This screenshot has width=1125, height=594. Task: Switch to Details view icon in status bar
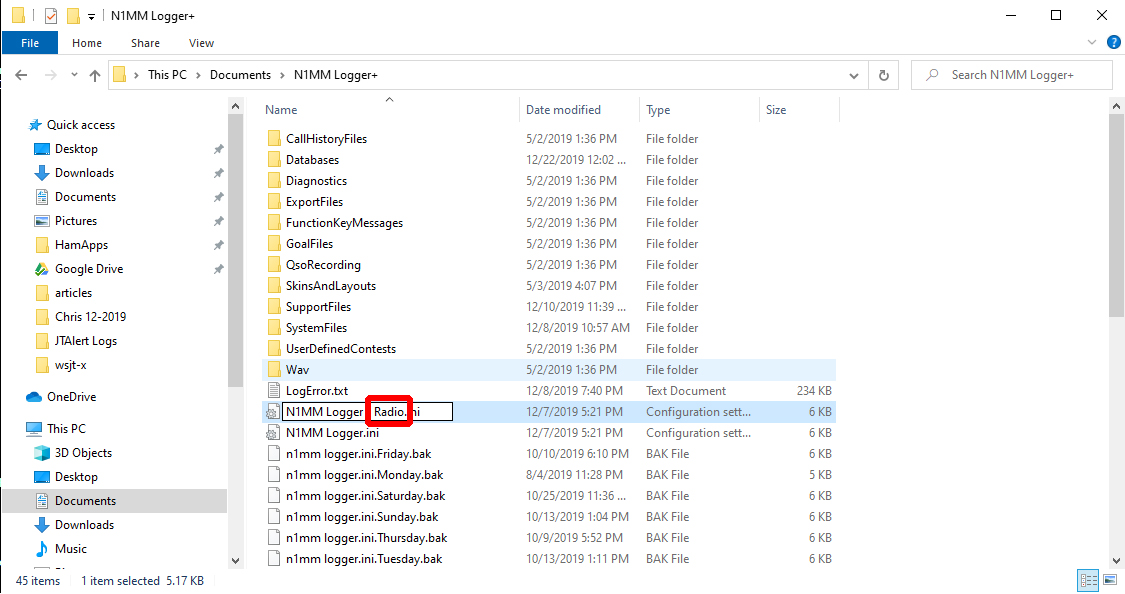[1088, 580]
